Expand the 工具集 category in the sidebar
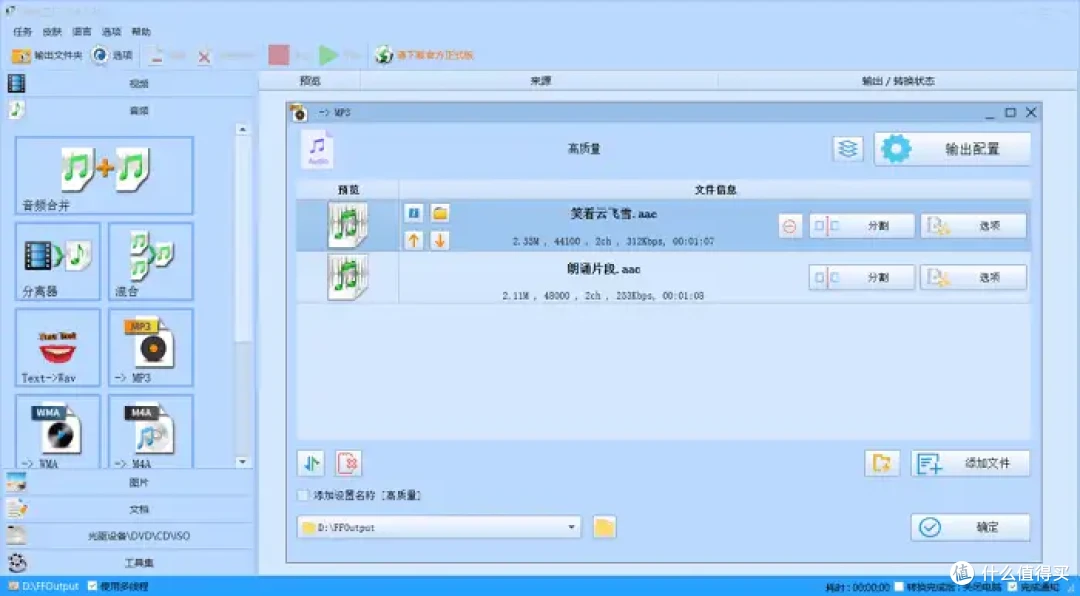Image resolution: width=1080 pixels, height=596 pixels. click(x=128, y=563)
